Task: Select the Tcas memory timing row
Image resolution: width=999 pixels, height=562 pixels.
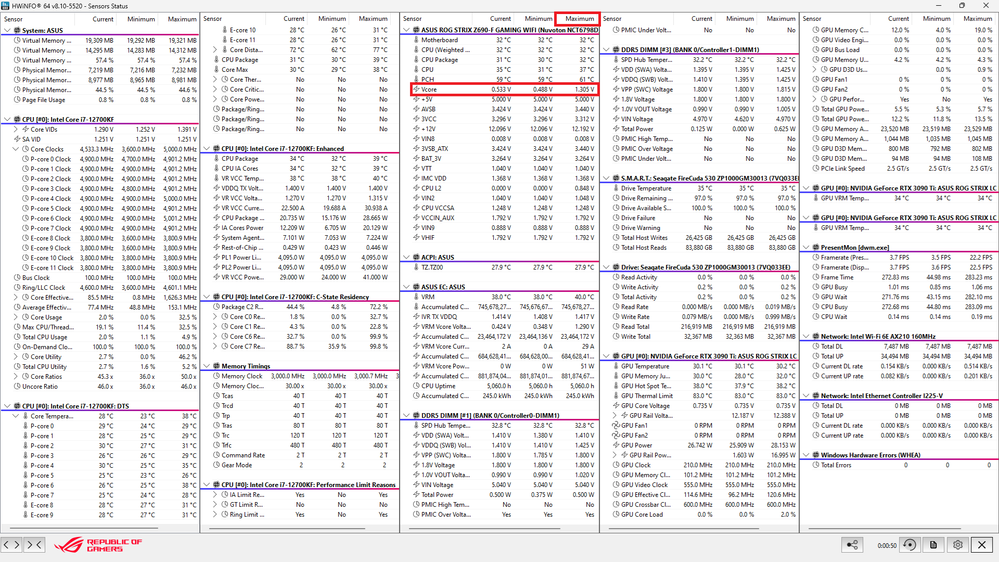Action: coord(299,396)
